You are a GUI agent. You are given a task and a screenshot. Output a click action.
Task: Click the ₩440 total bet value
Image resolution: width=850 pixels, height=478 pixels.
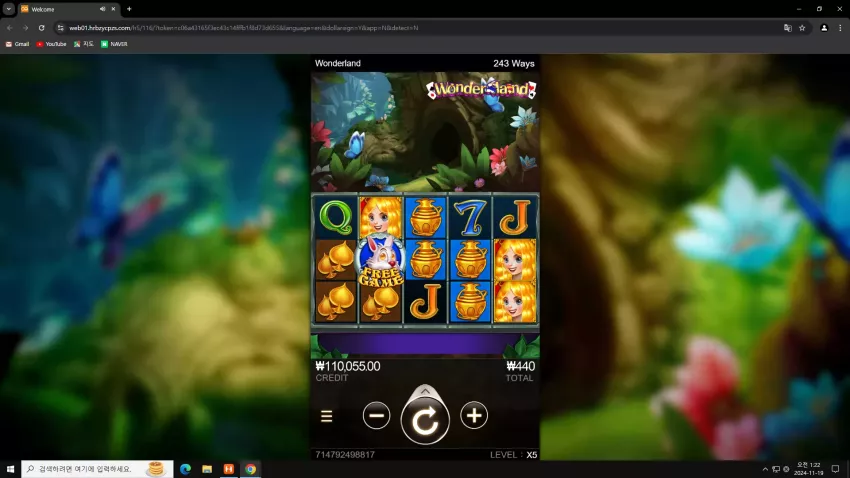click(520, 366)
